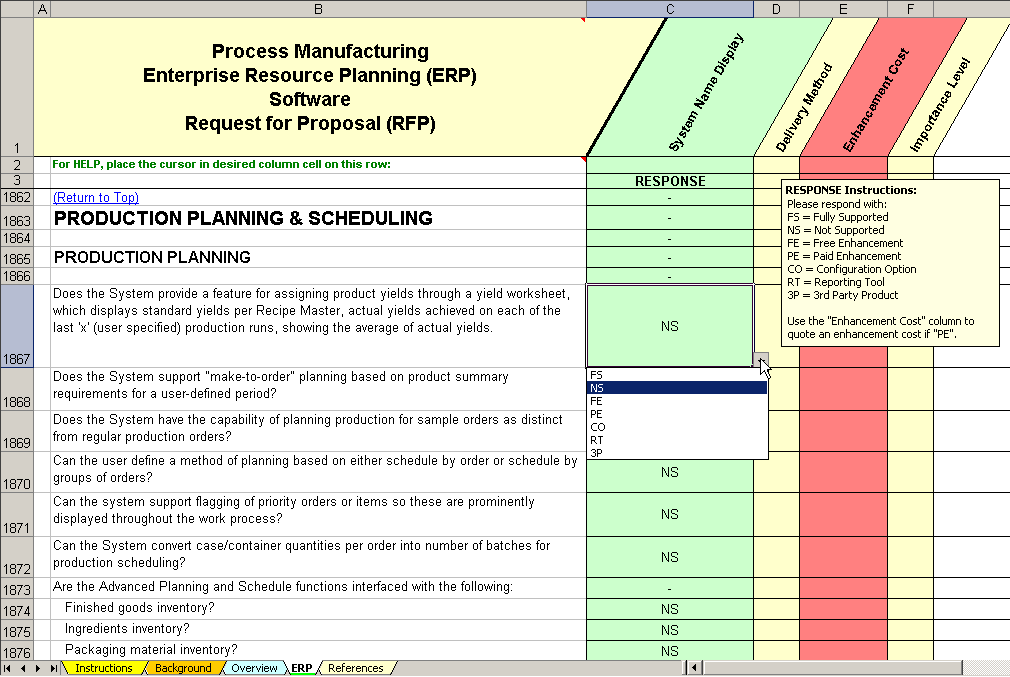Select column B header
Image resolution: width=1010 pixels, height=677 pixels.
(x=318, y=9)
